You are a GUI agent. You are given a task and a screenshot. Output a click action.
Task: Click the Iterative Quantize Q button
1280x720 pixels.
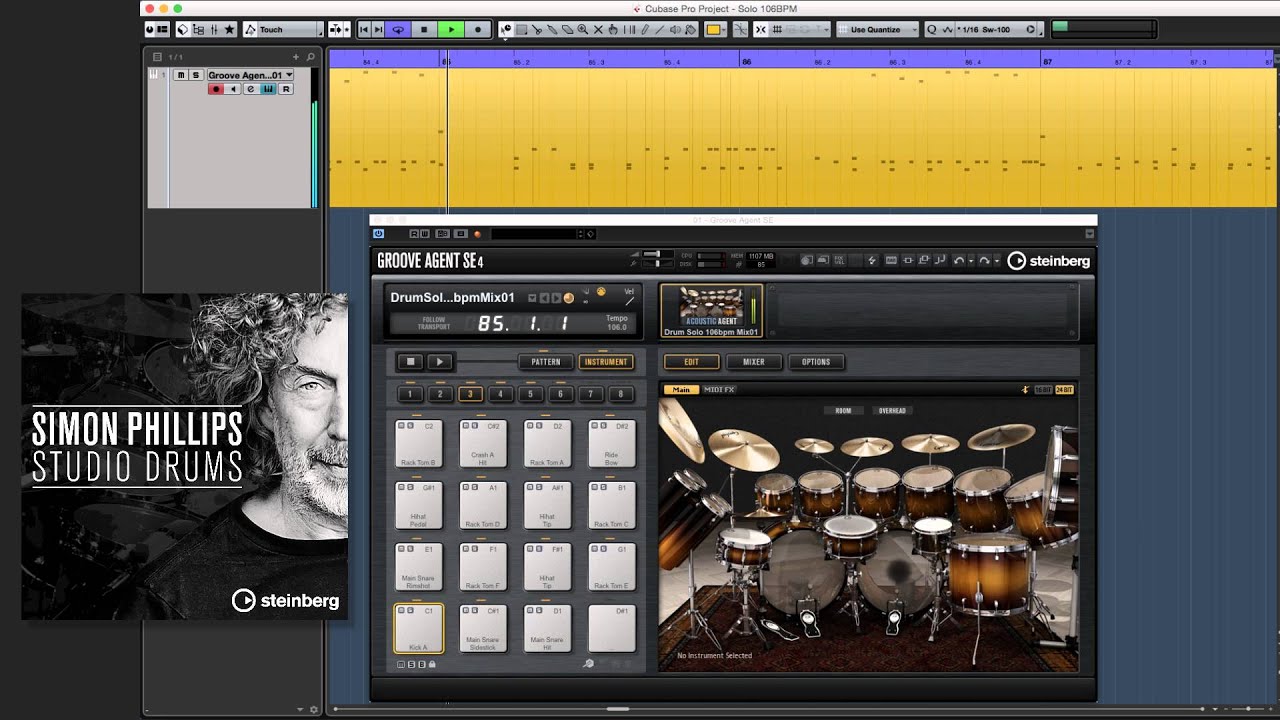(932, 30)
